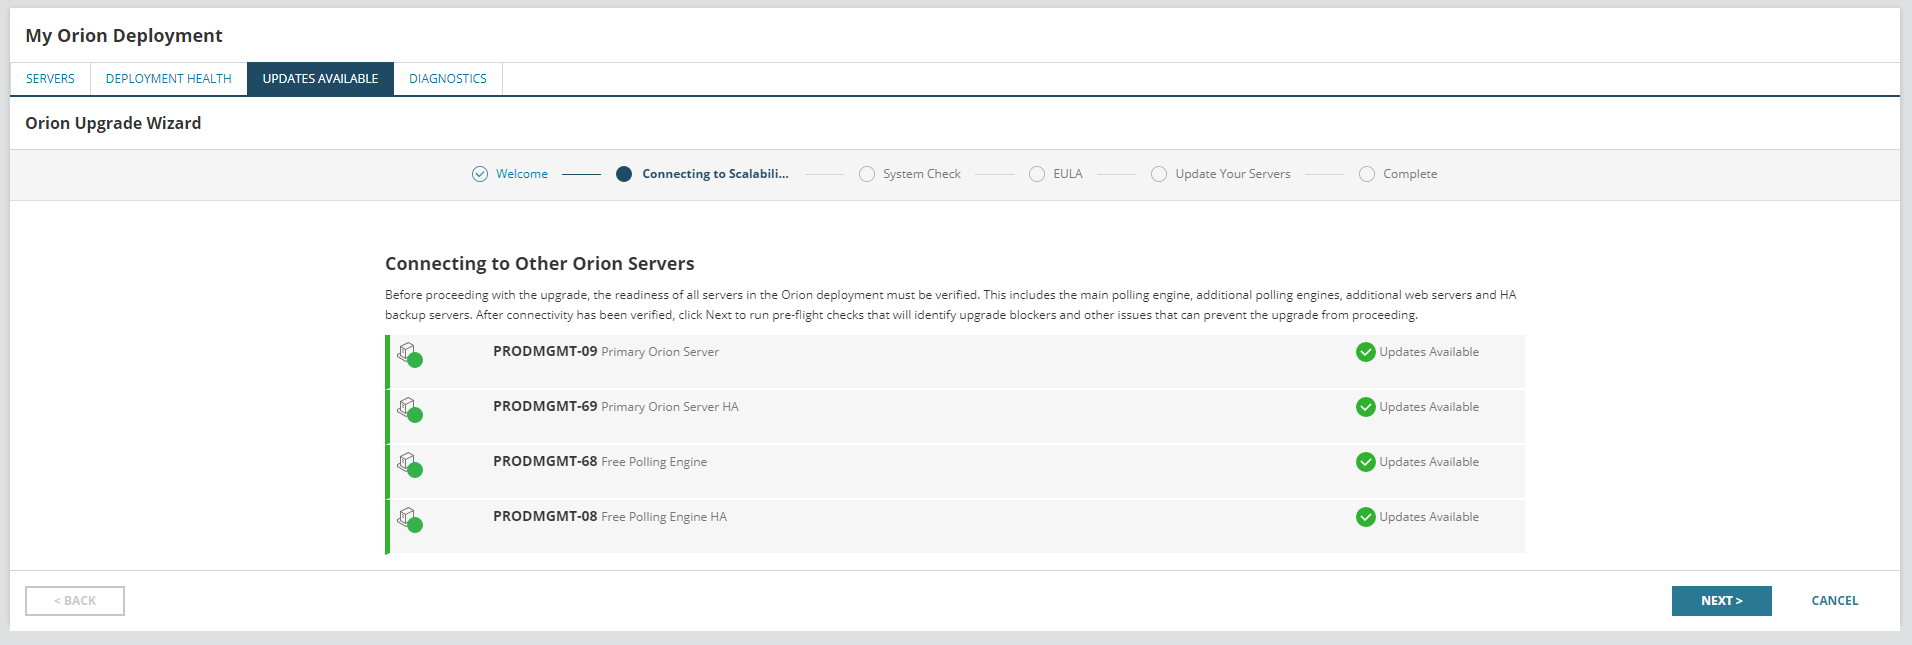Viewport: 1912px width, 645px height.
Task: Open the Diagnostics tab
Action: pyautogui.click(x=448, y=79)
